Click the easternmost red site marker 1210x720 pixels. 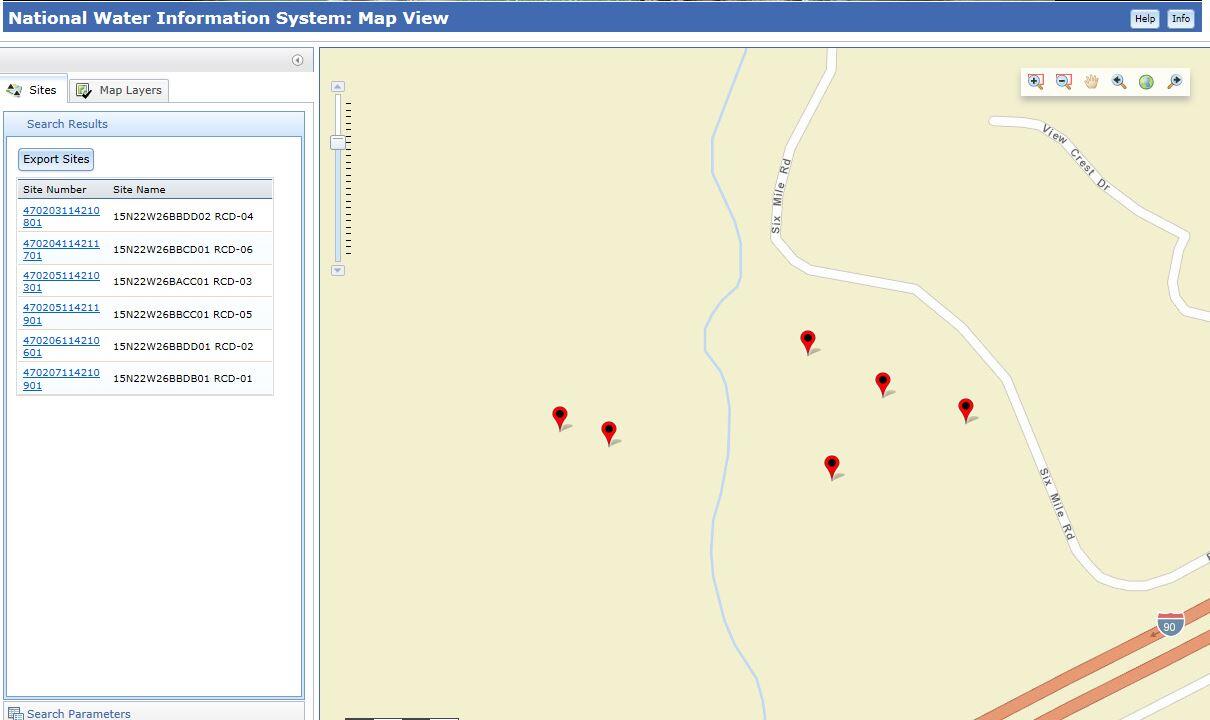(x=966, y=410)
